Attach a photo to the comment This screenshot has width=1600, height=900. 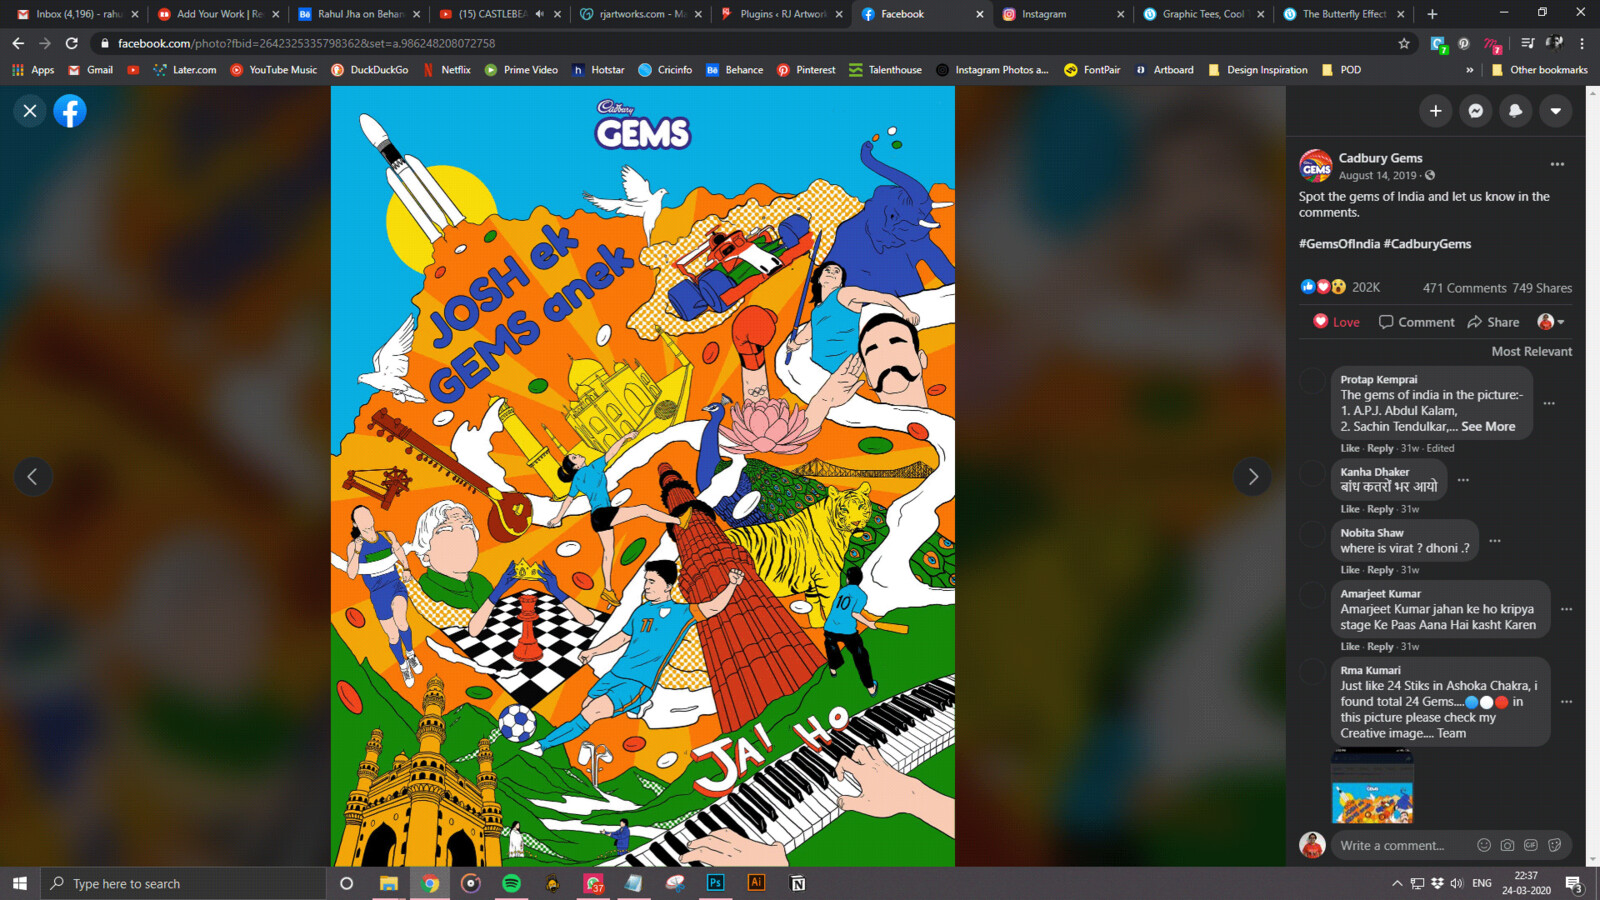click(1507, 845)
